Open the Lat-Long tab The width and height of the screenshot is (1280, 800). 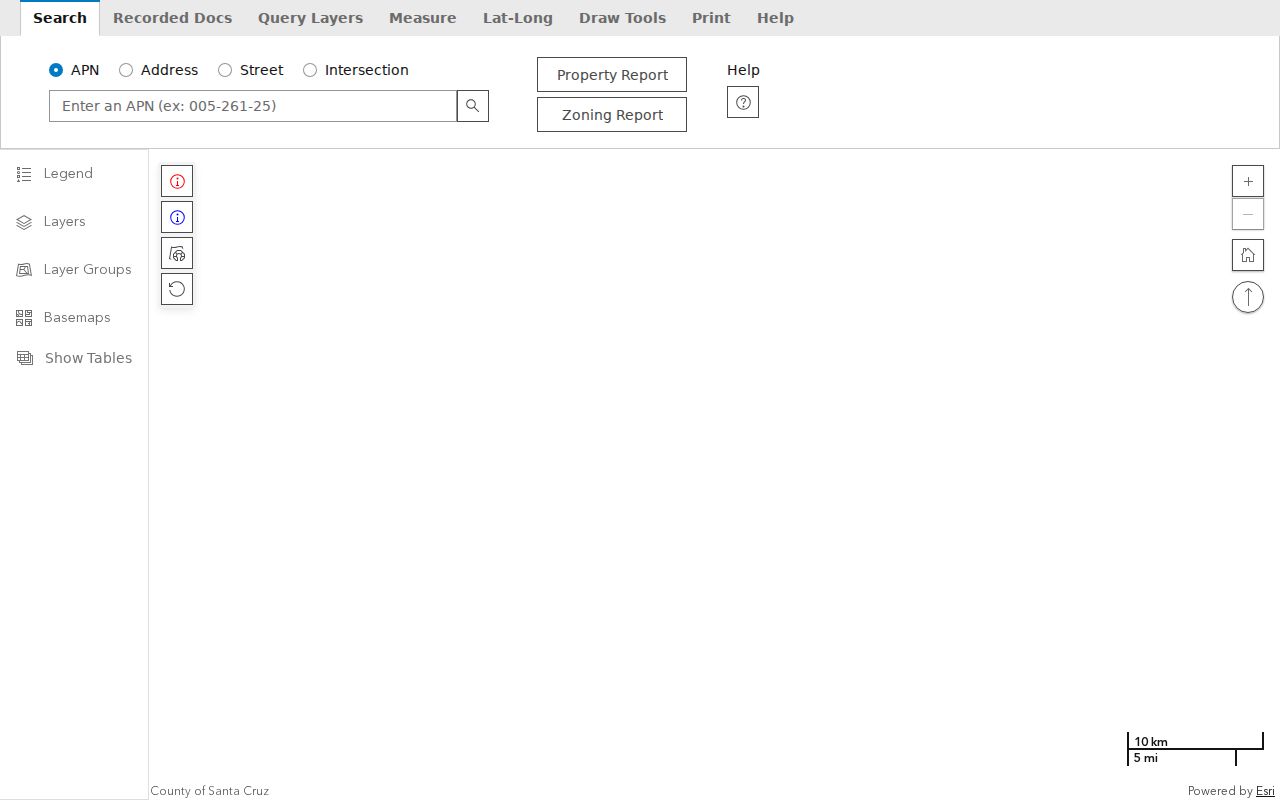pyautogui.click(x=517, y=18)
